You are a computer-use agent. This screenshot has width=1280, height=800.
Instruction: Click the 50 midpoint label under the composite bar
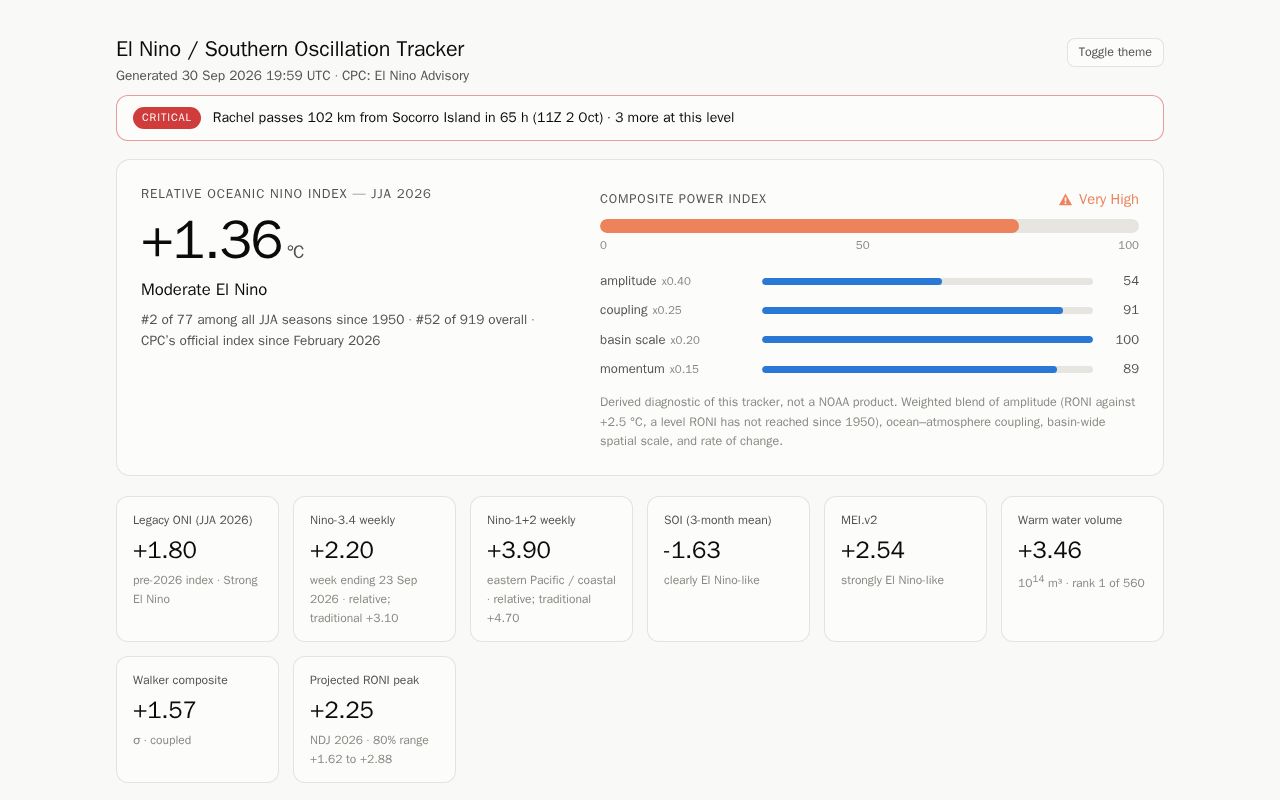862,245
